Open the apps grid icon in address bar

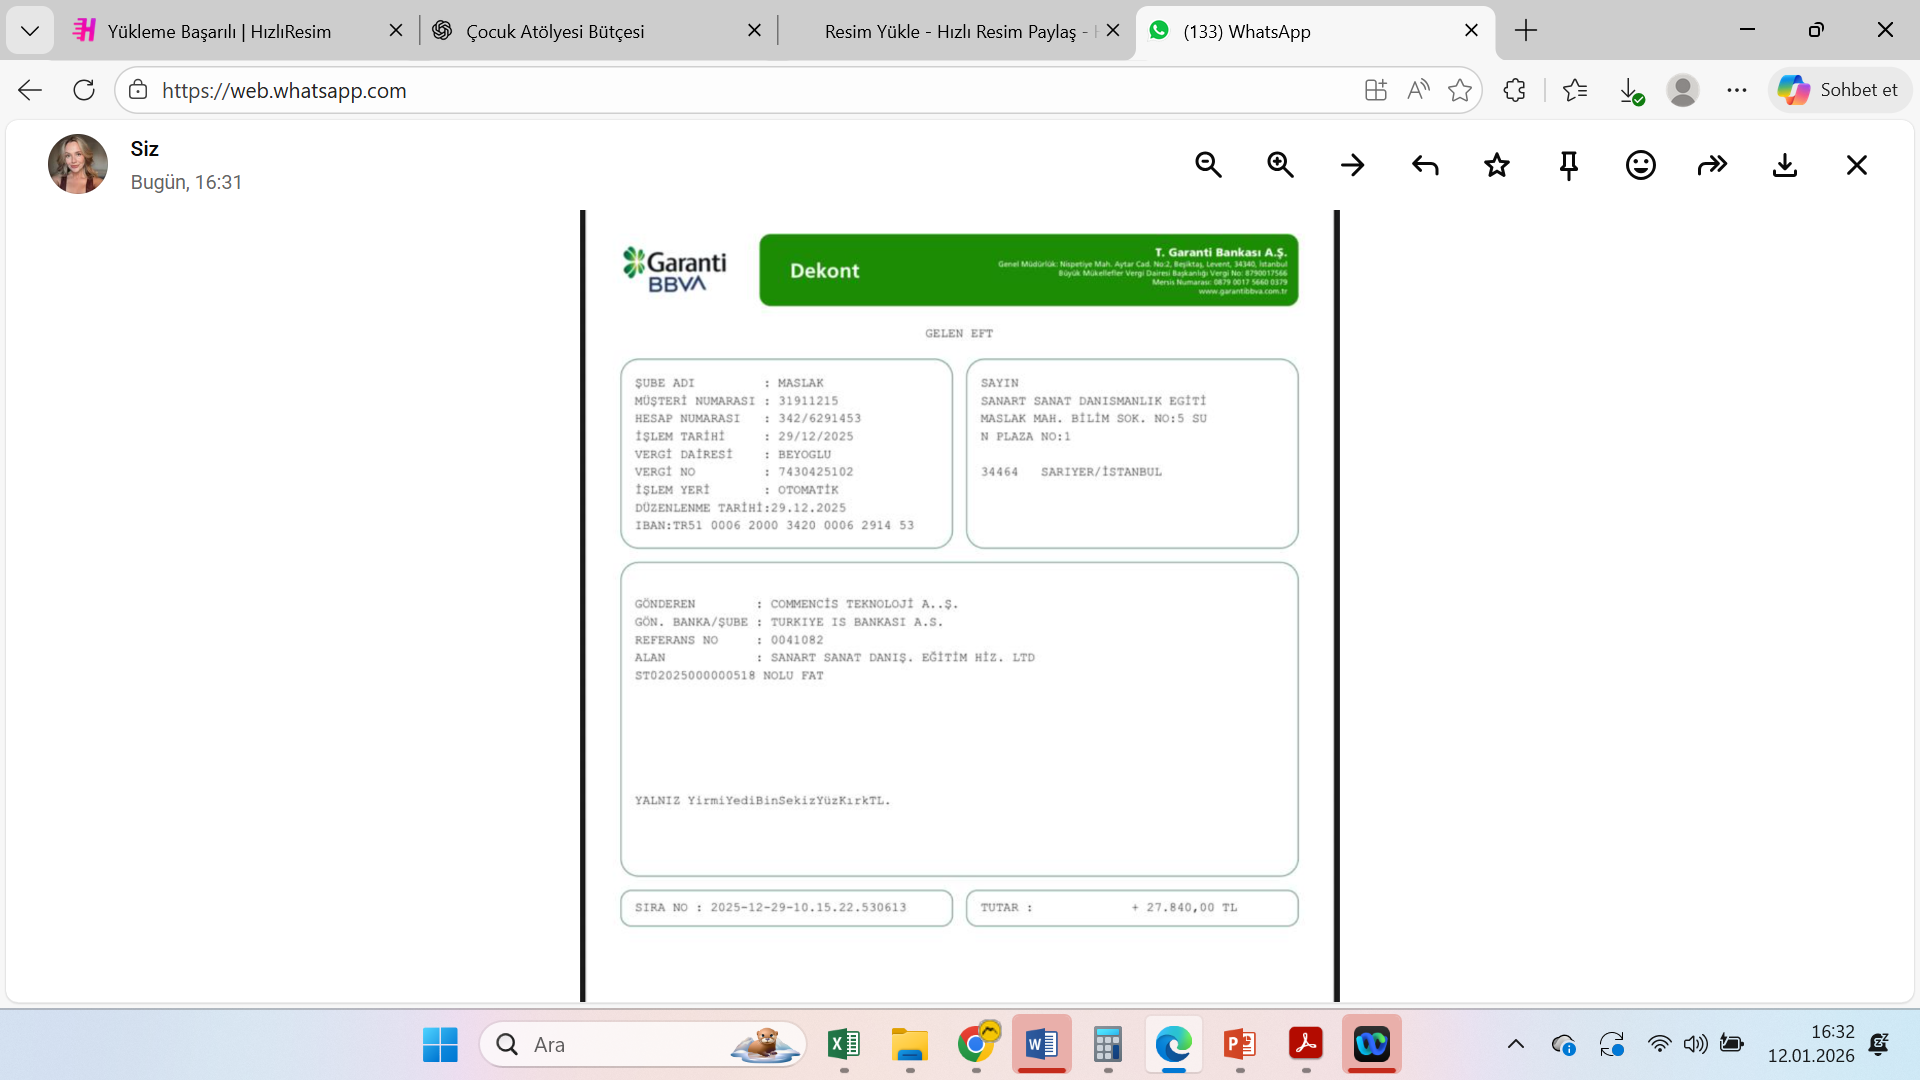click(1376, 90)
